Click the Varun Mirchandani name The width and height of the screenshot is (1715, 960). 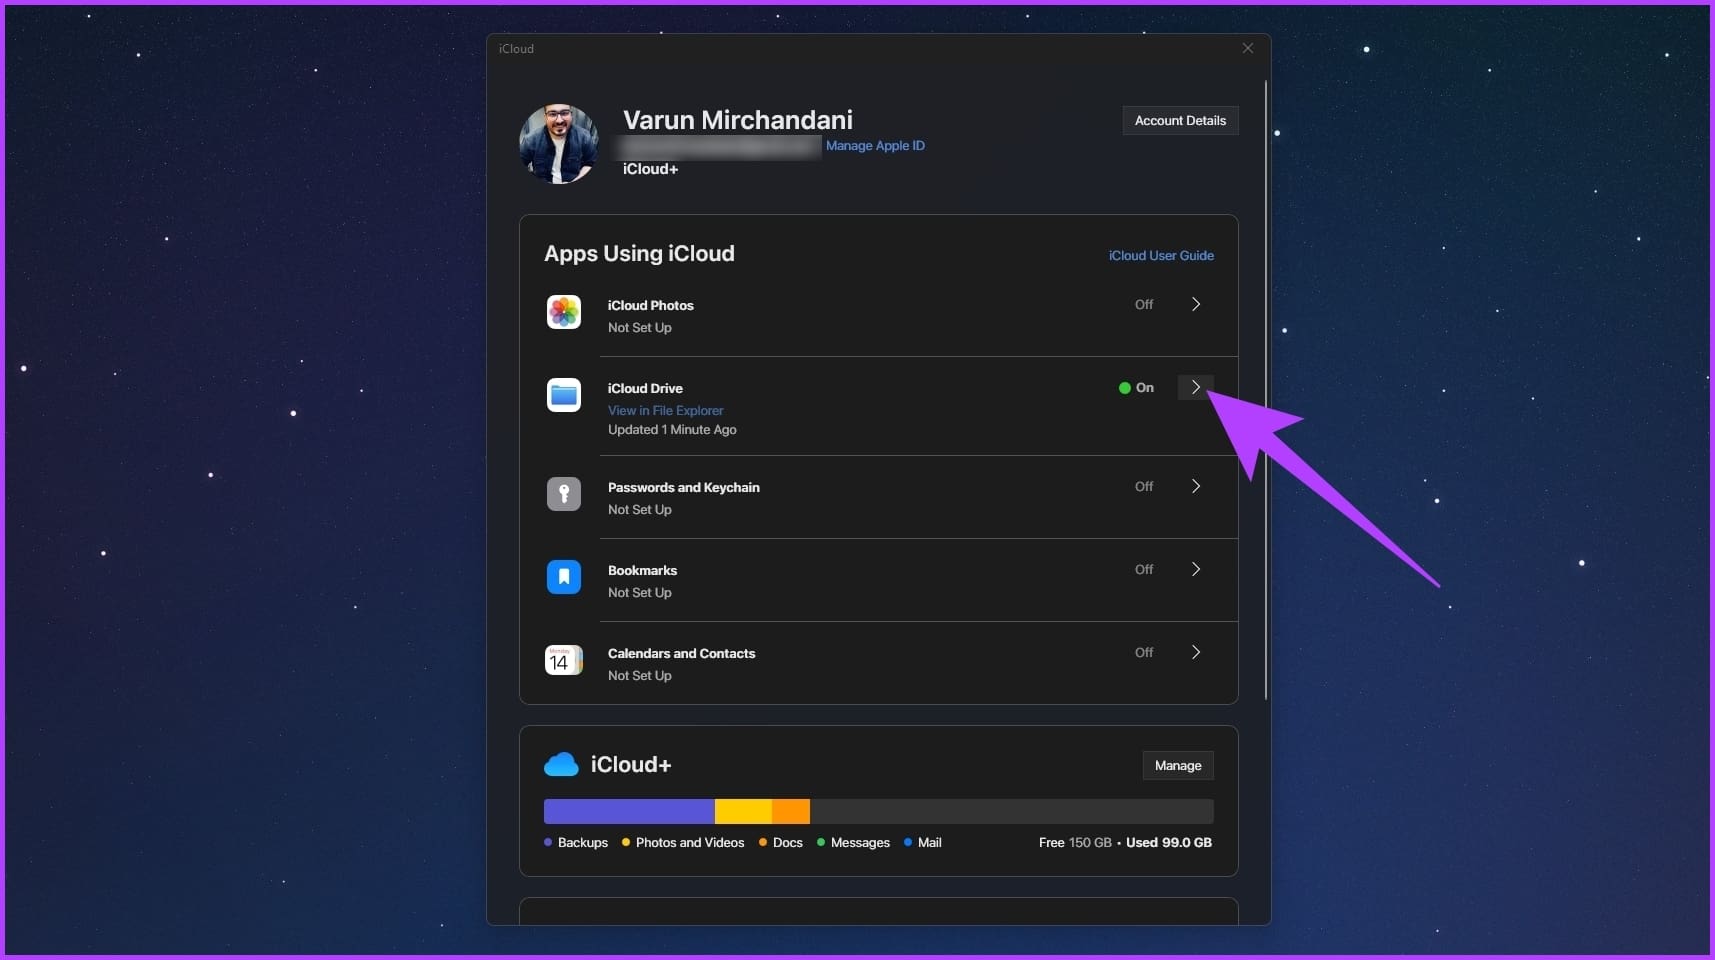tap(738, 119)
